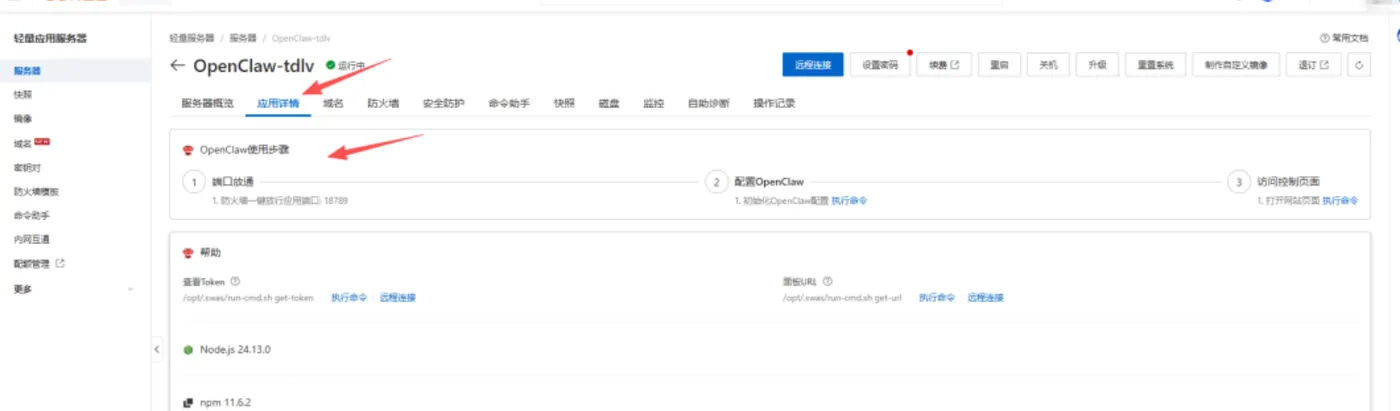Click the 设置密码 button

point(880,65)
